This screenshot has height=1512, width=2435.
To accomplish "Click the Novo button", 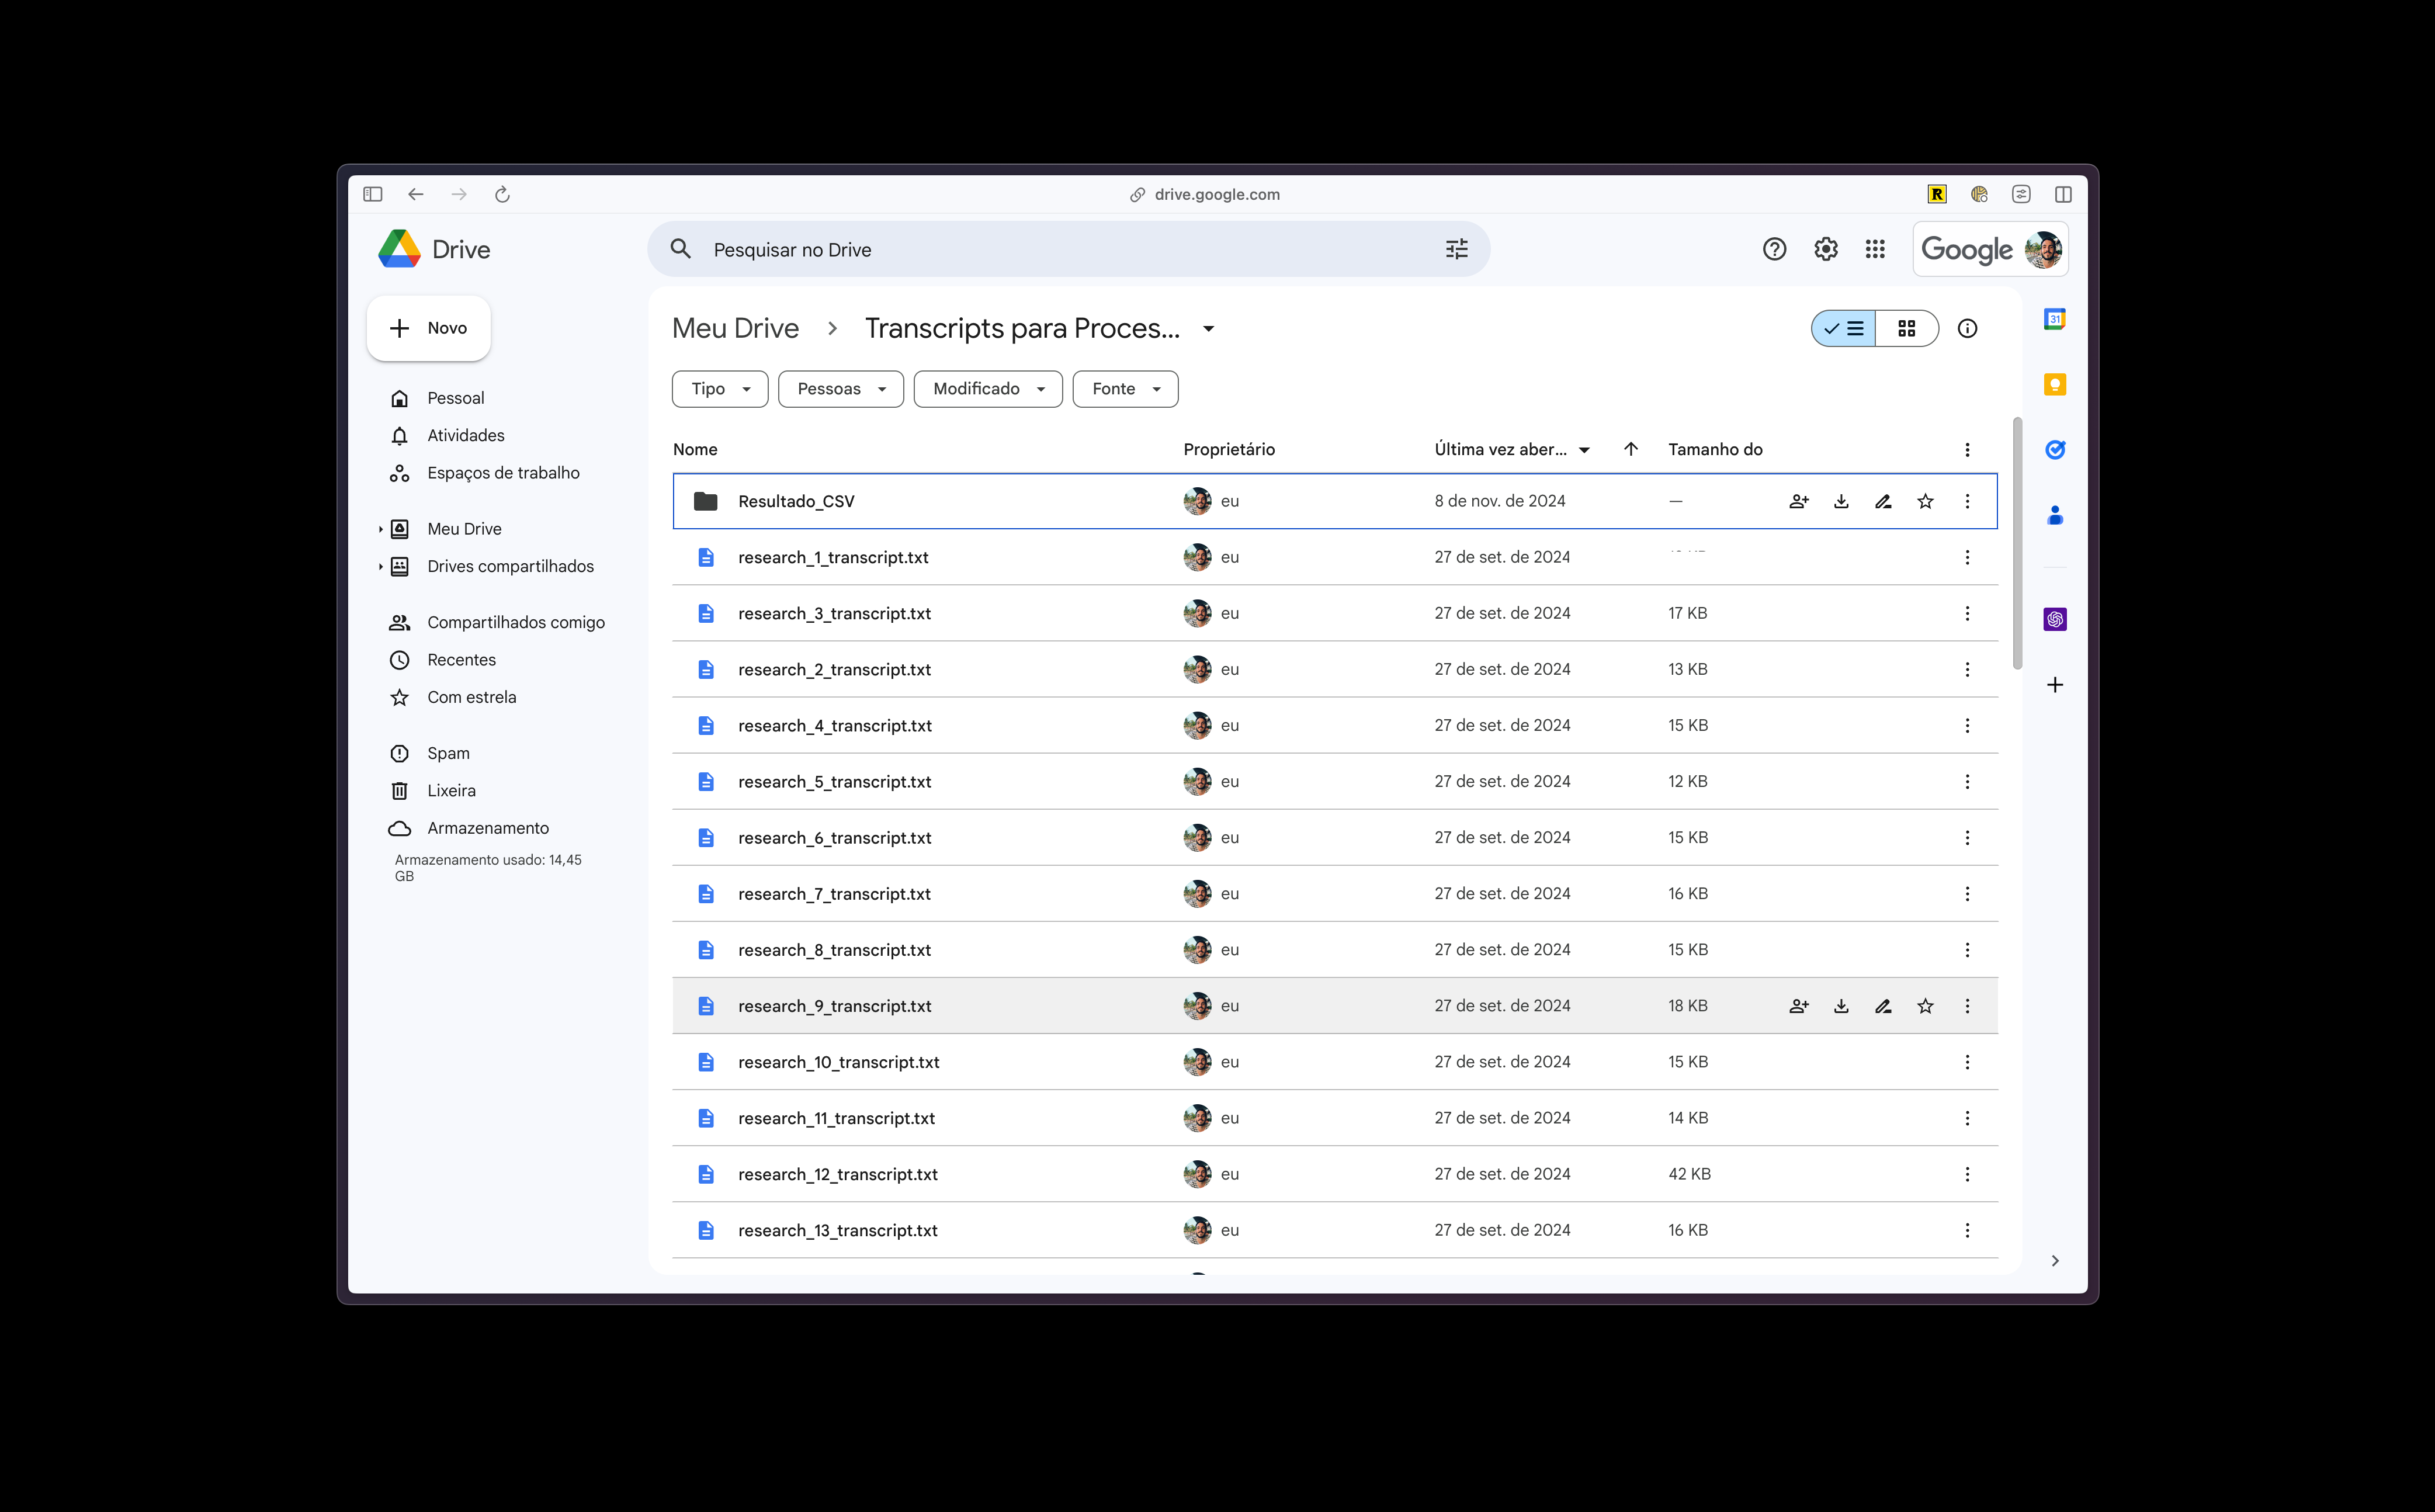I will pyautogui.click(x=428, y=328).
